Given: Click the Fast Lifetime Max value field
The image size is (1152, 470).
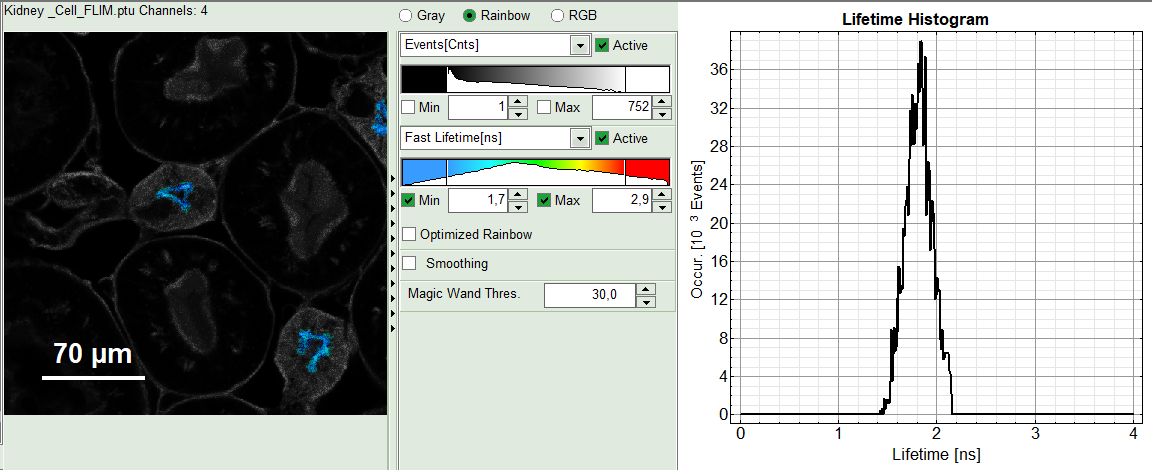Looking at the screenshot, I should pos(621,201).
